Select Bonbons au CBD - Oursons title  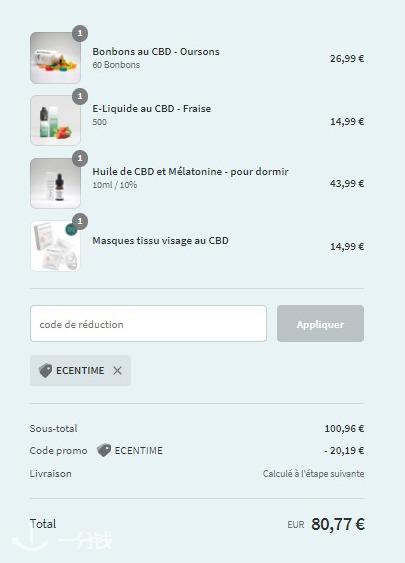click(156, 51)
